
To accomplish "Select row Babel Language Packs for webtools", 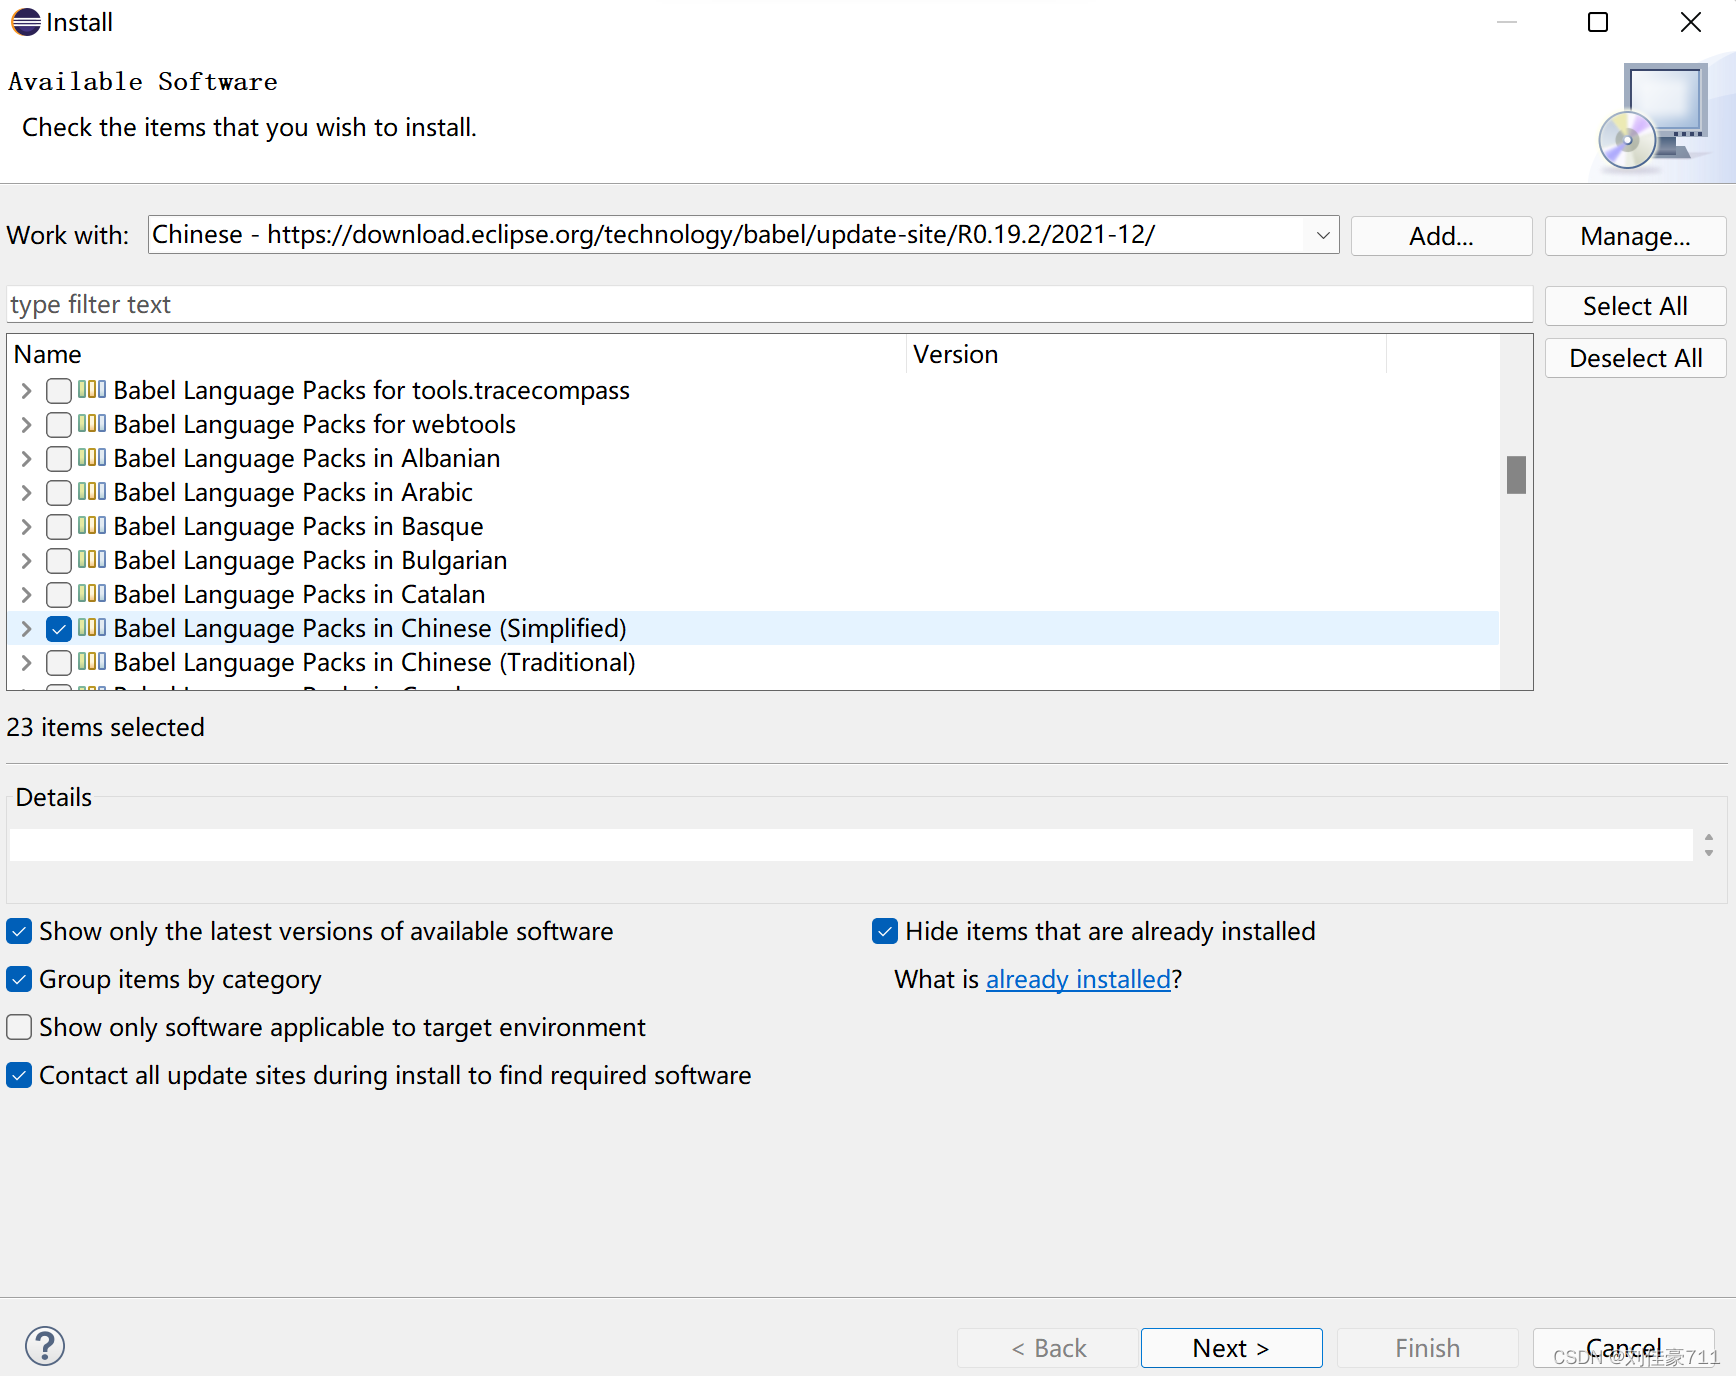I will point(753,425).
